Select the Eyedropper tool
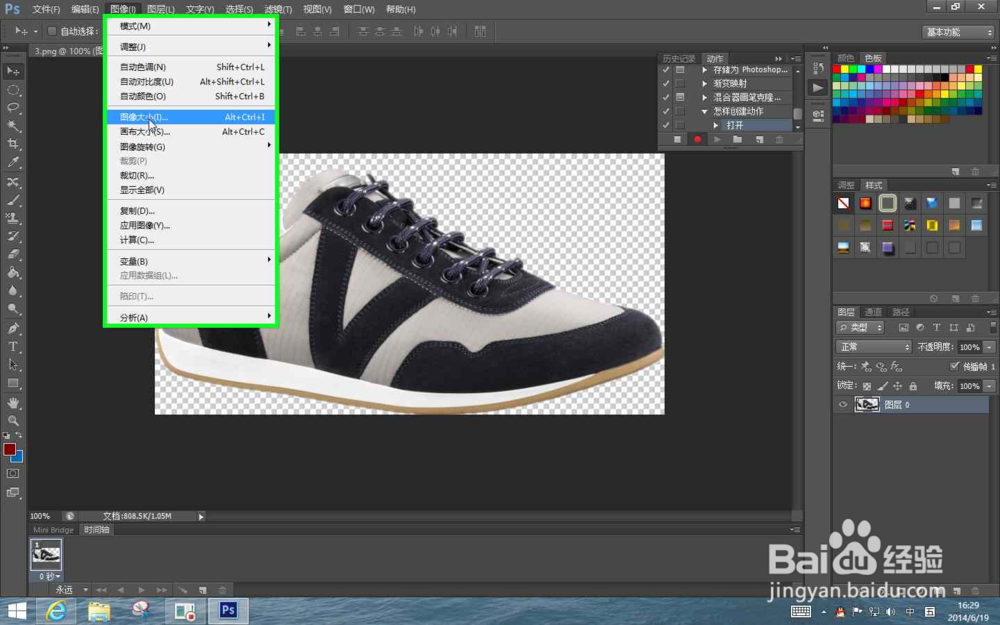 [13, 162]
